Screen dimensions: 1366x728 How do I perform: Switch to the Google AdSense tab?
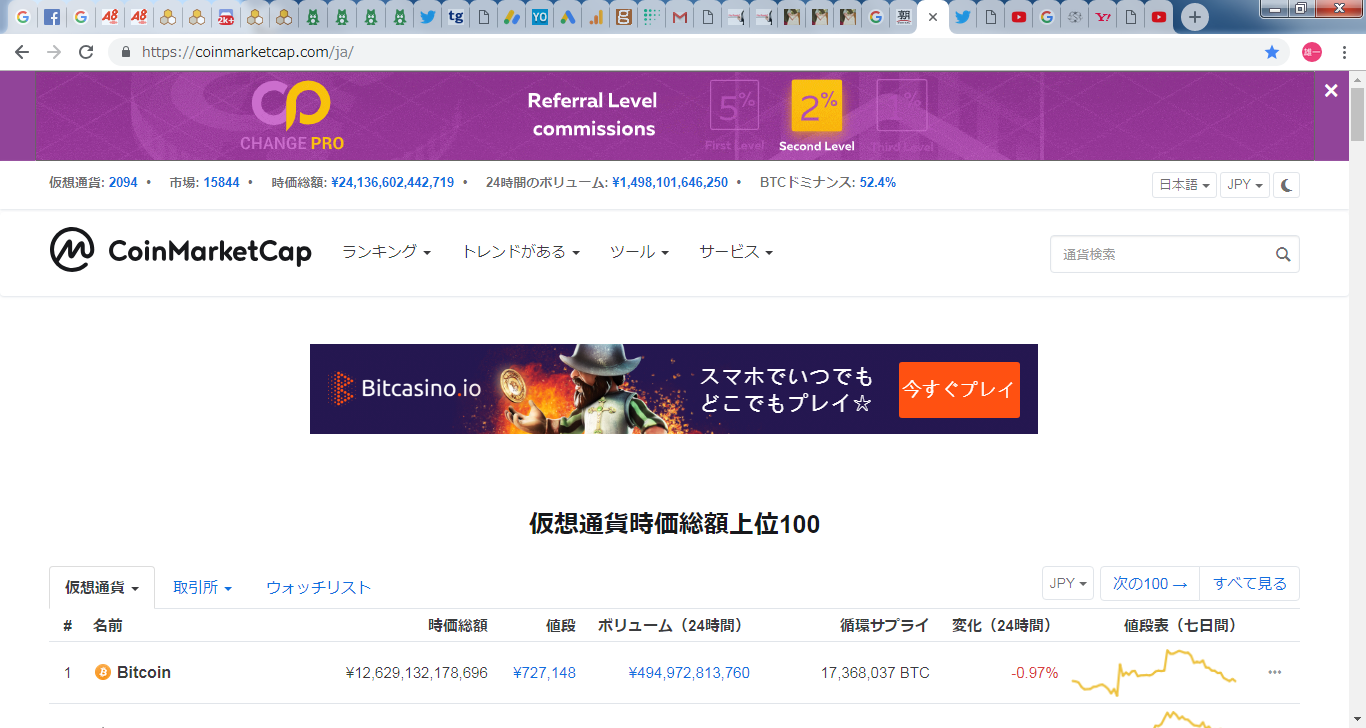point(512,17)
